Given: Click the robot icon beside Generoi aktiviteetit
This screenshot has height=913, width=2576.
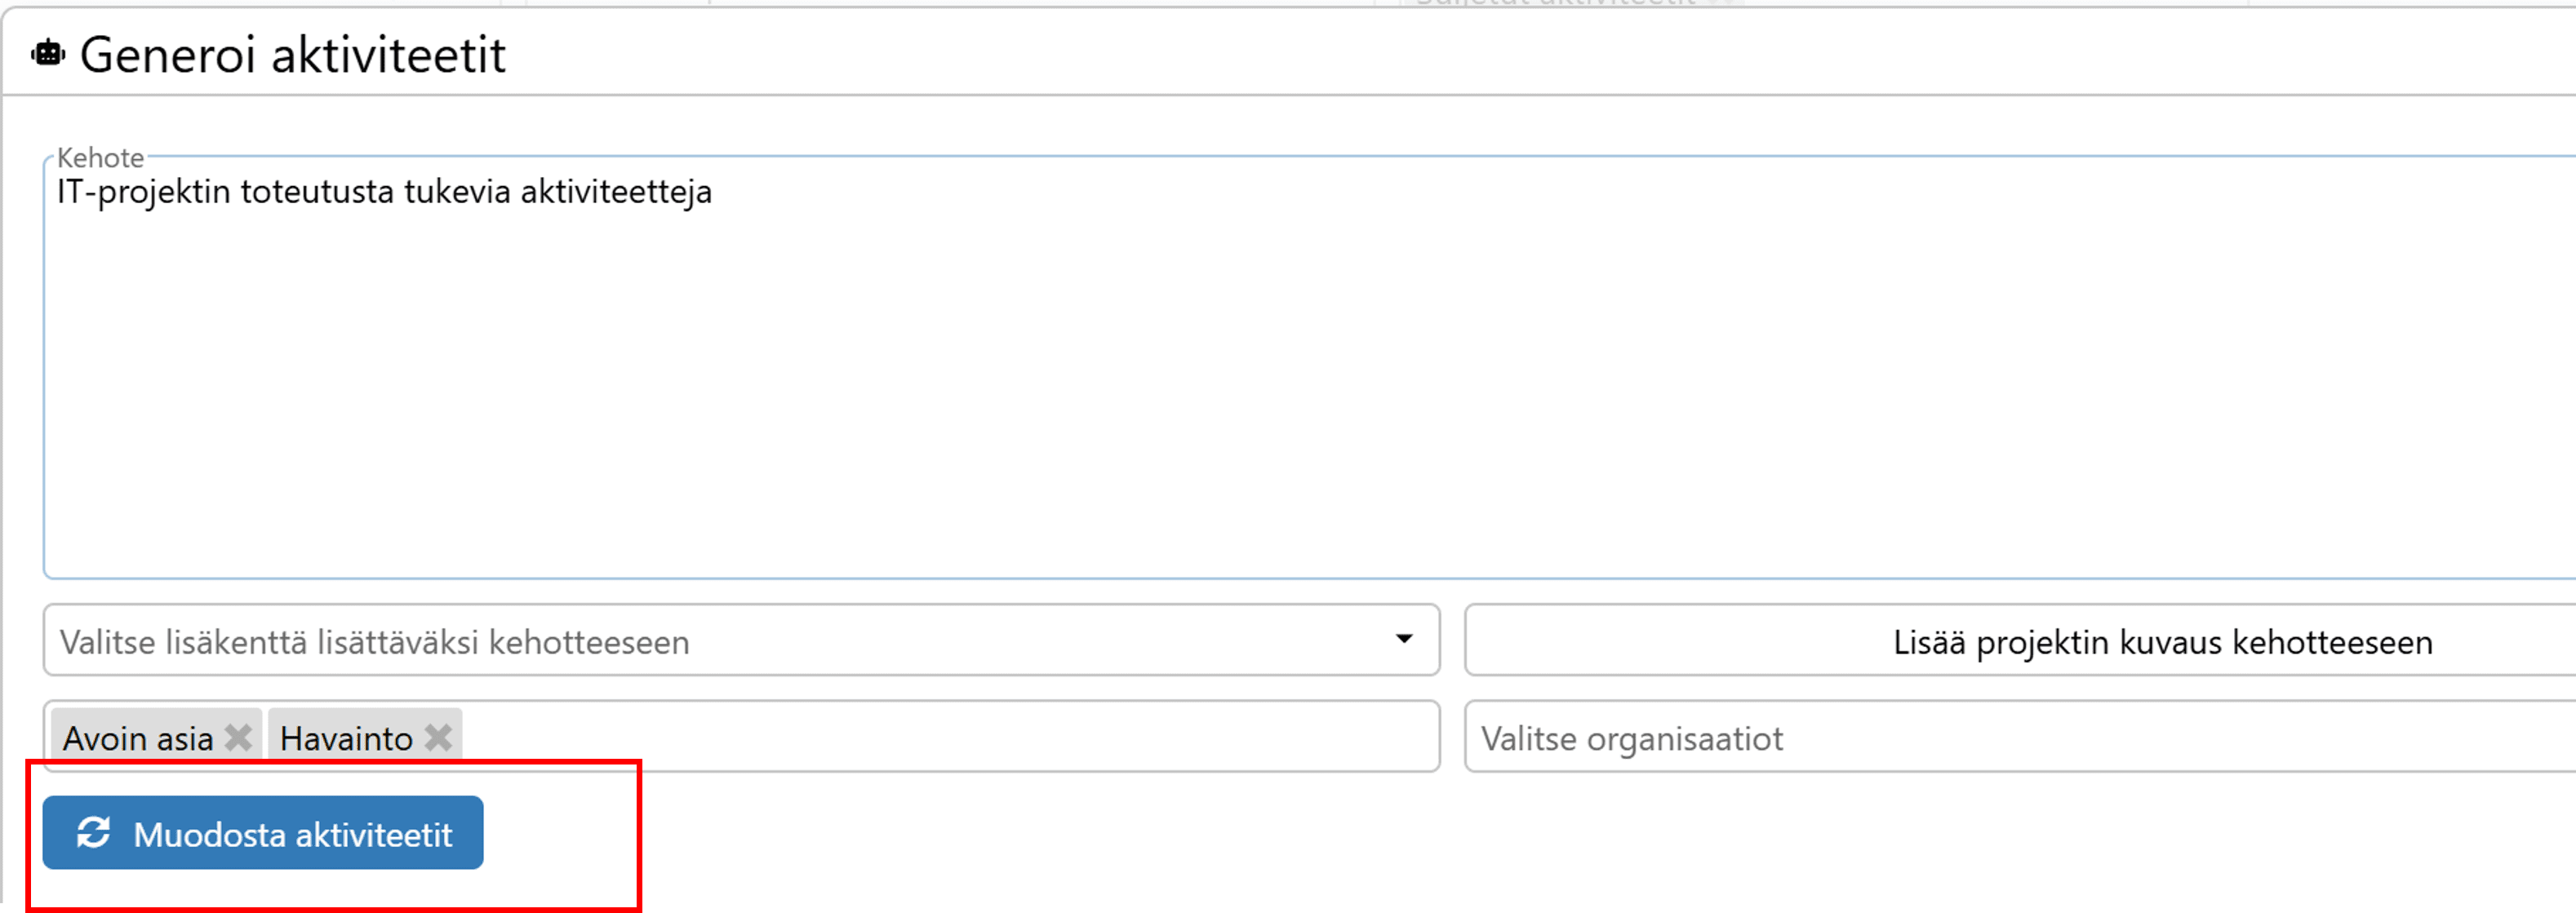Looking at the screenshot, I should tap(47, 54).
